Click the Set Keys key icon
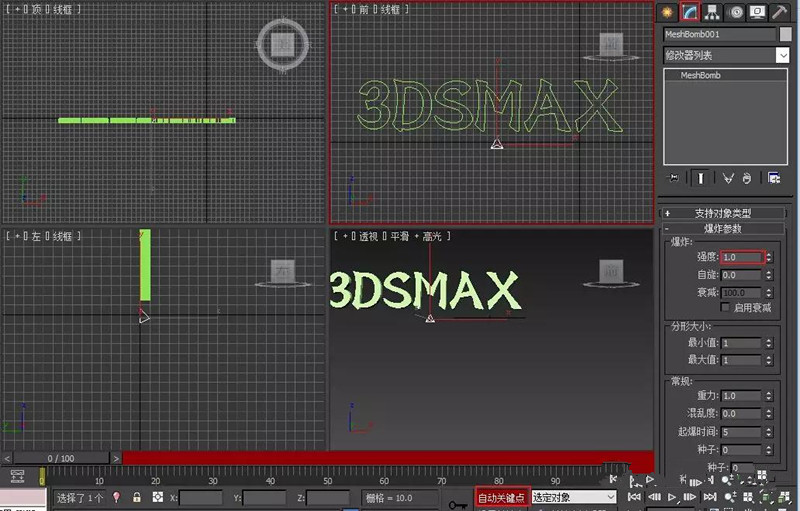The height and width of the screenshot is (511, 800). tap(457, 504)
